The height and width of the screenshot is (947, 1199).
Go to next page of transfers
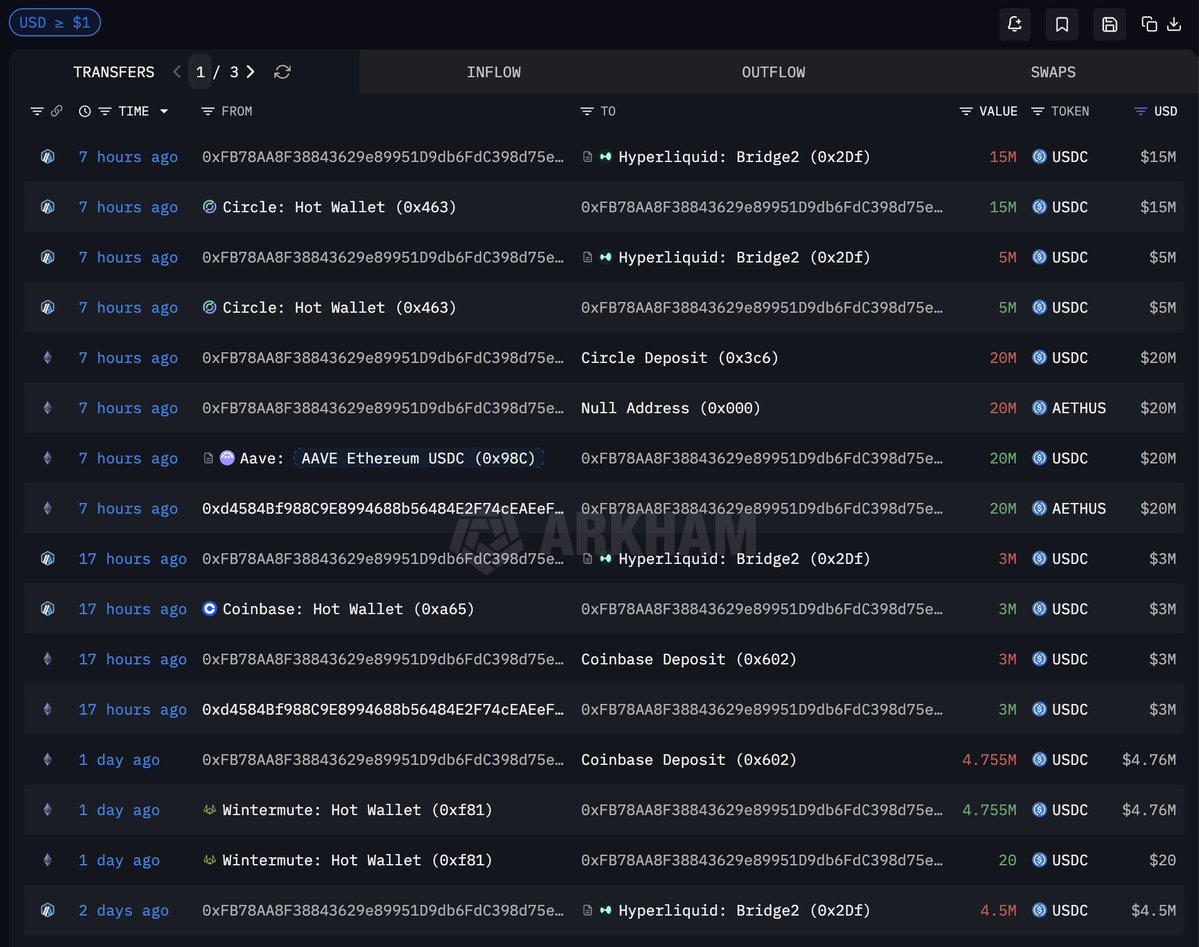point(250,72)
